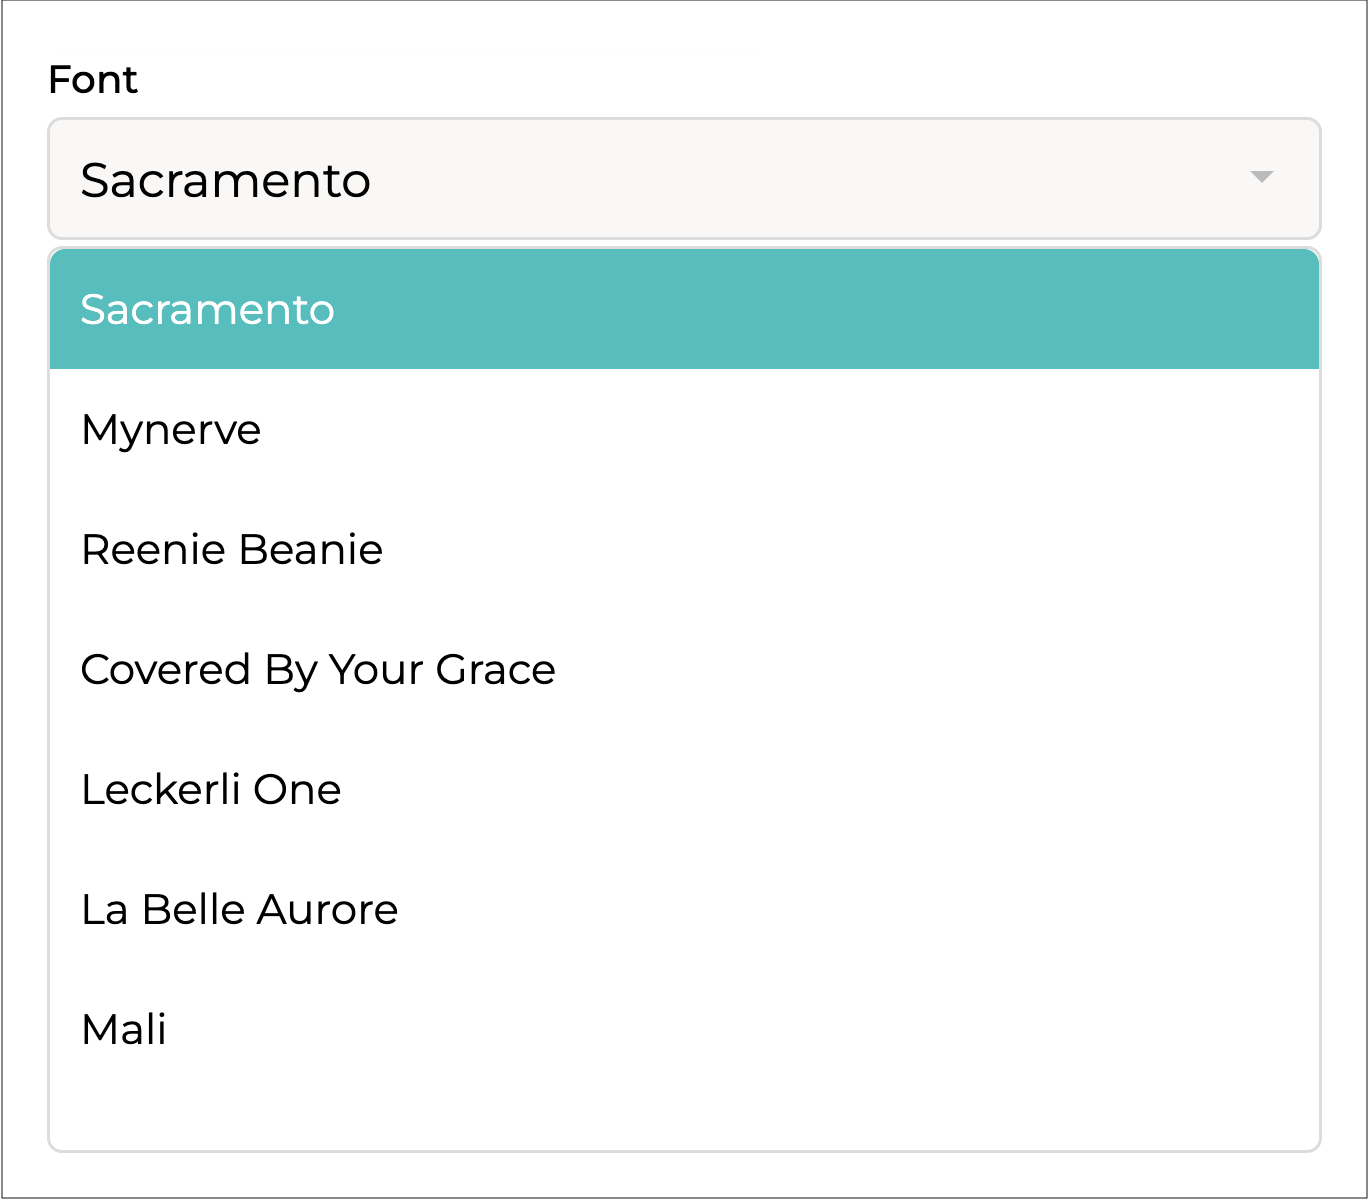1370x1202 pixels.
Task: Open the Font combo box
Action: click(684, 179)
